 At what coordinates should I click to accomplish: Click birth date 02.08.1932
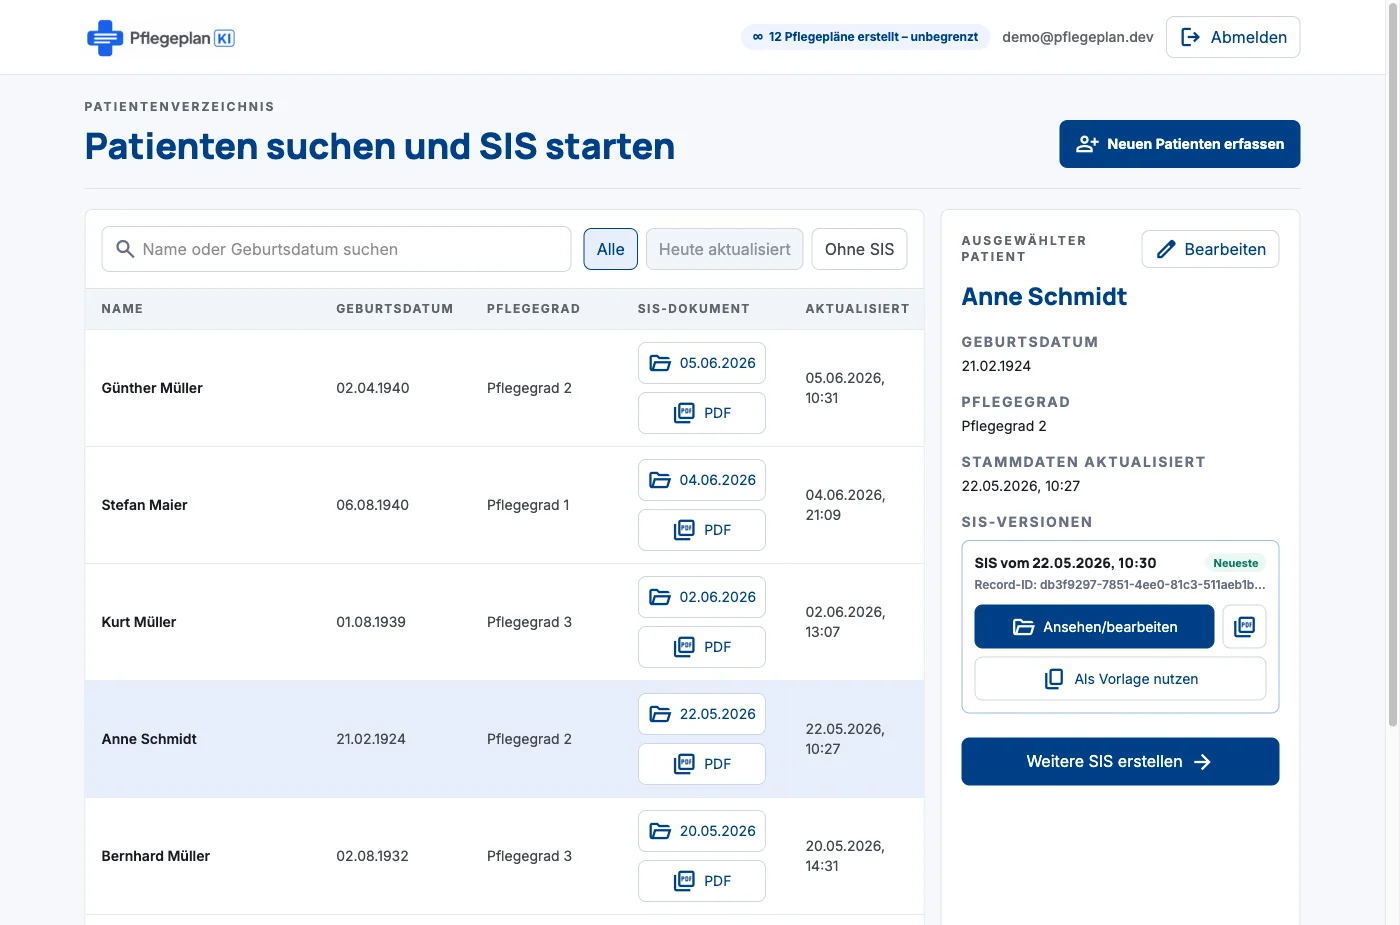pos(372,856)
